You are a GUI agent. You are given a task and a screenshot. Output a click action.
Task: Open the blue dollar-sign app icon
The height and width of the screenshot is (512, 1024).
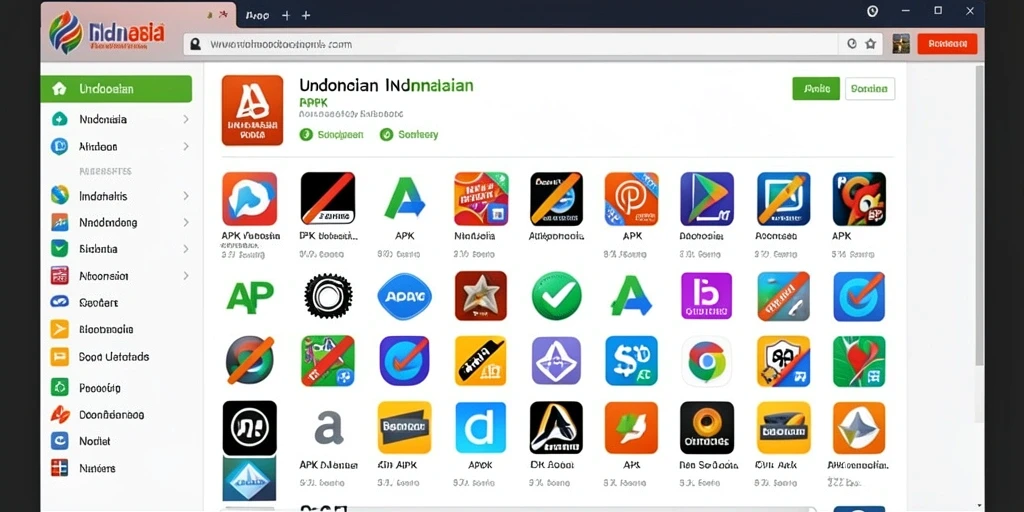click(632, 361)
